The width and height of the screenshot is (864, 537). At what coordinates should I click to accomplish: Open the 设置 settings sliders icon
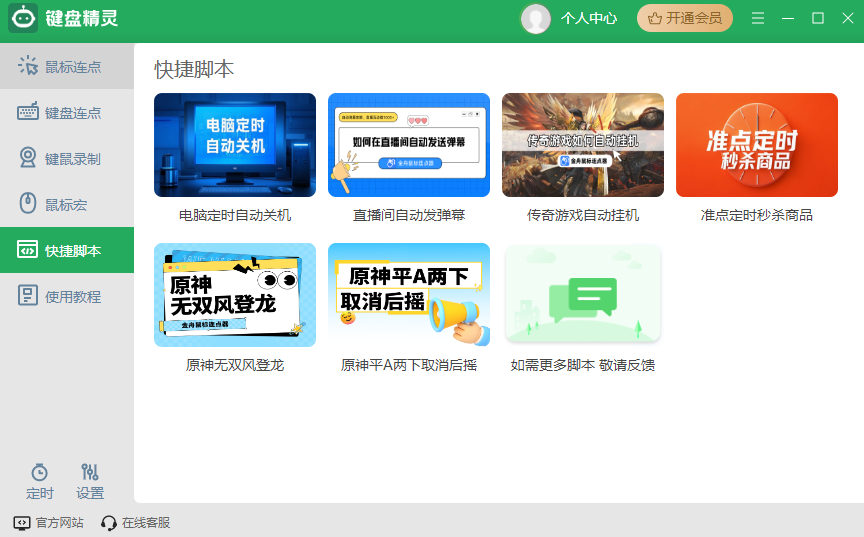(x=90, y=472)
